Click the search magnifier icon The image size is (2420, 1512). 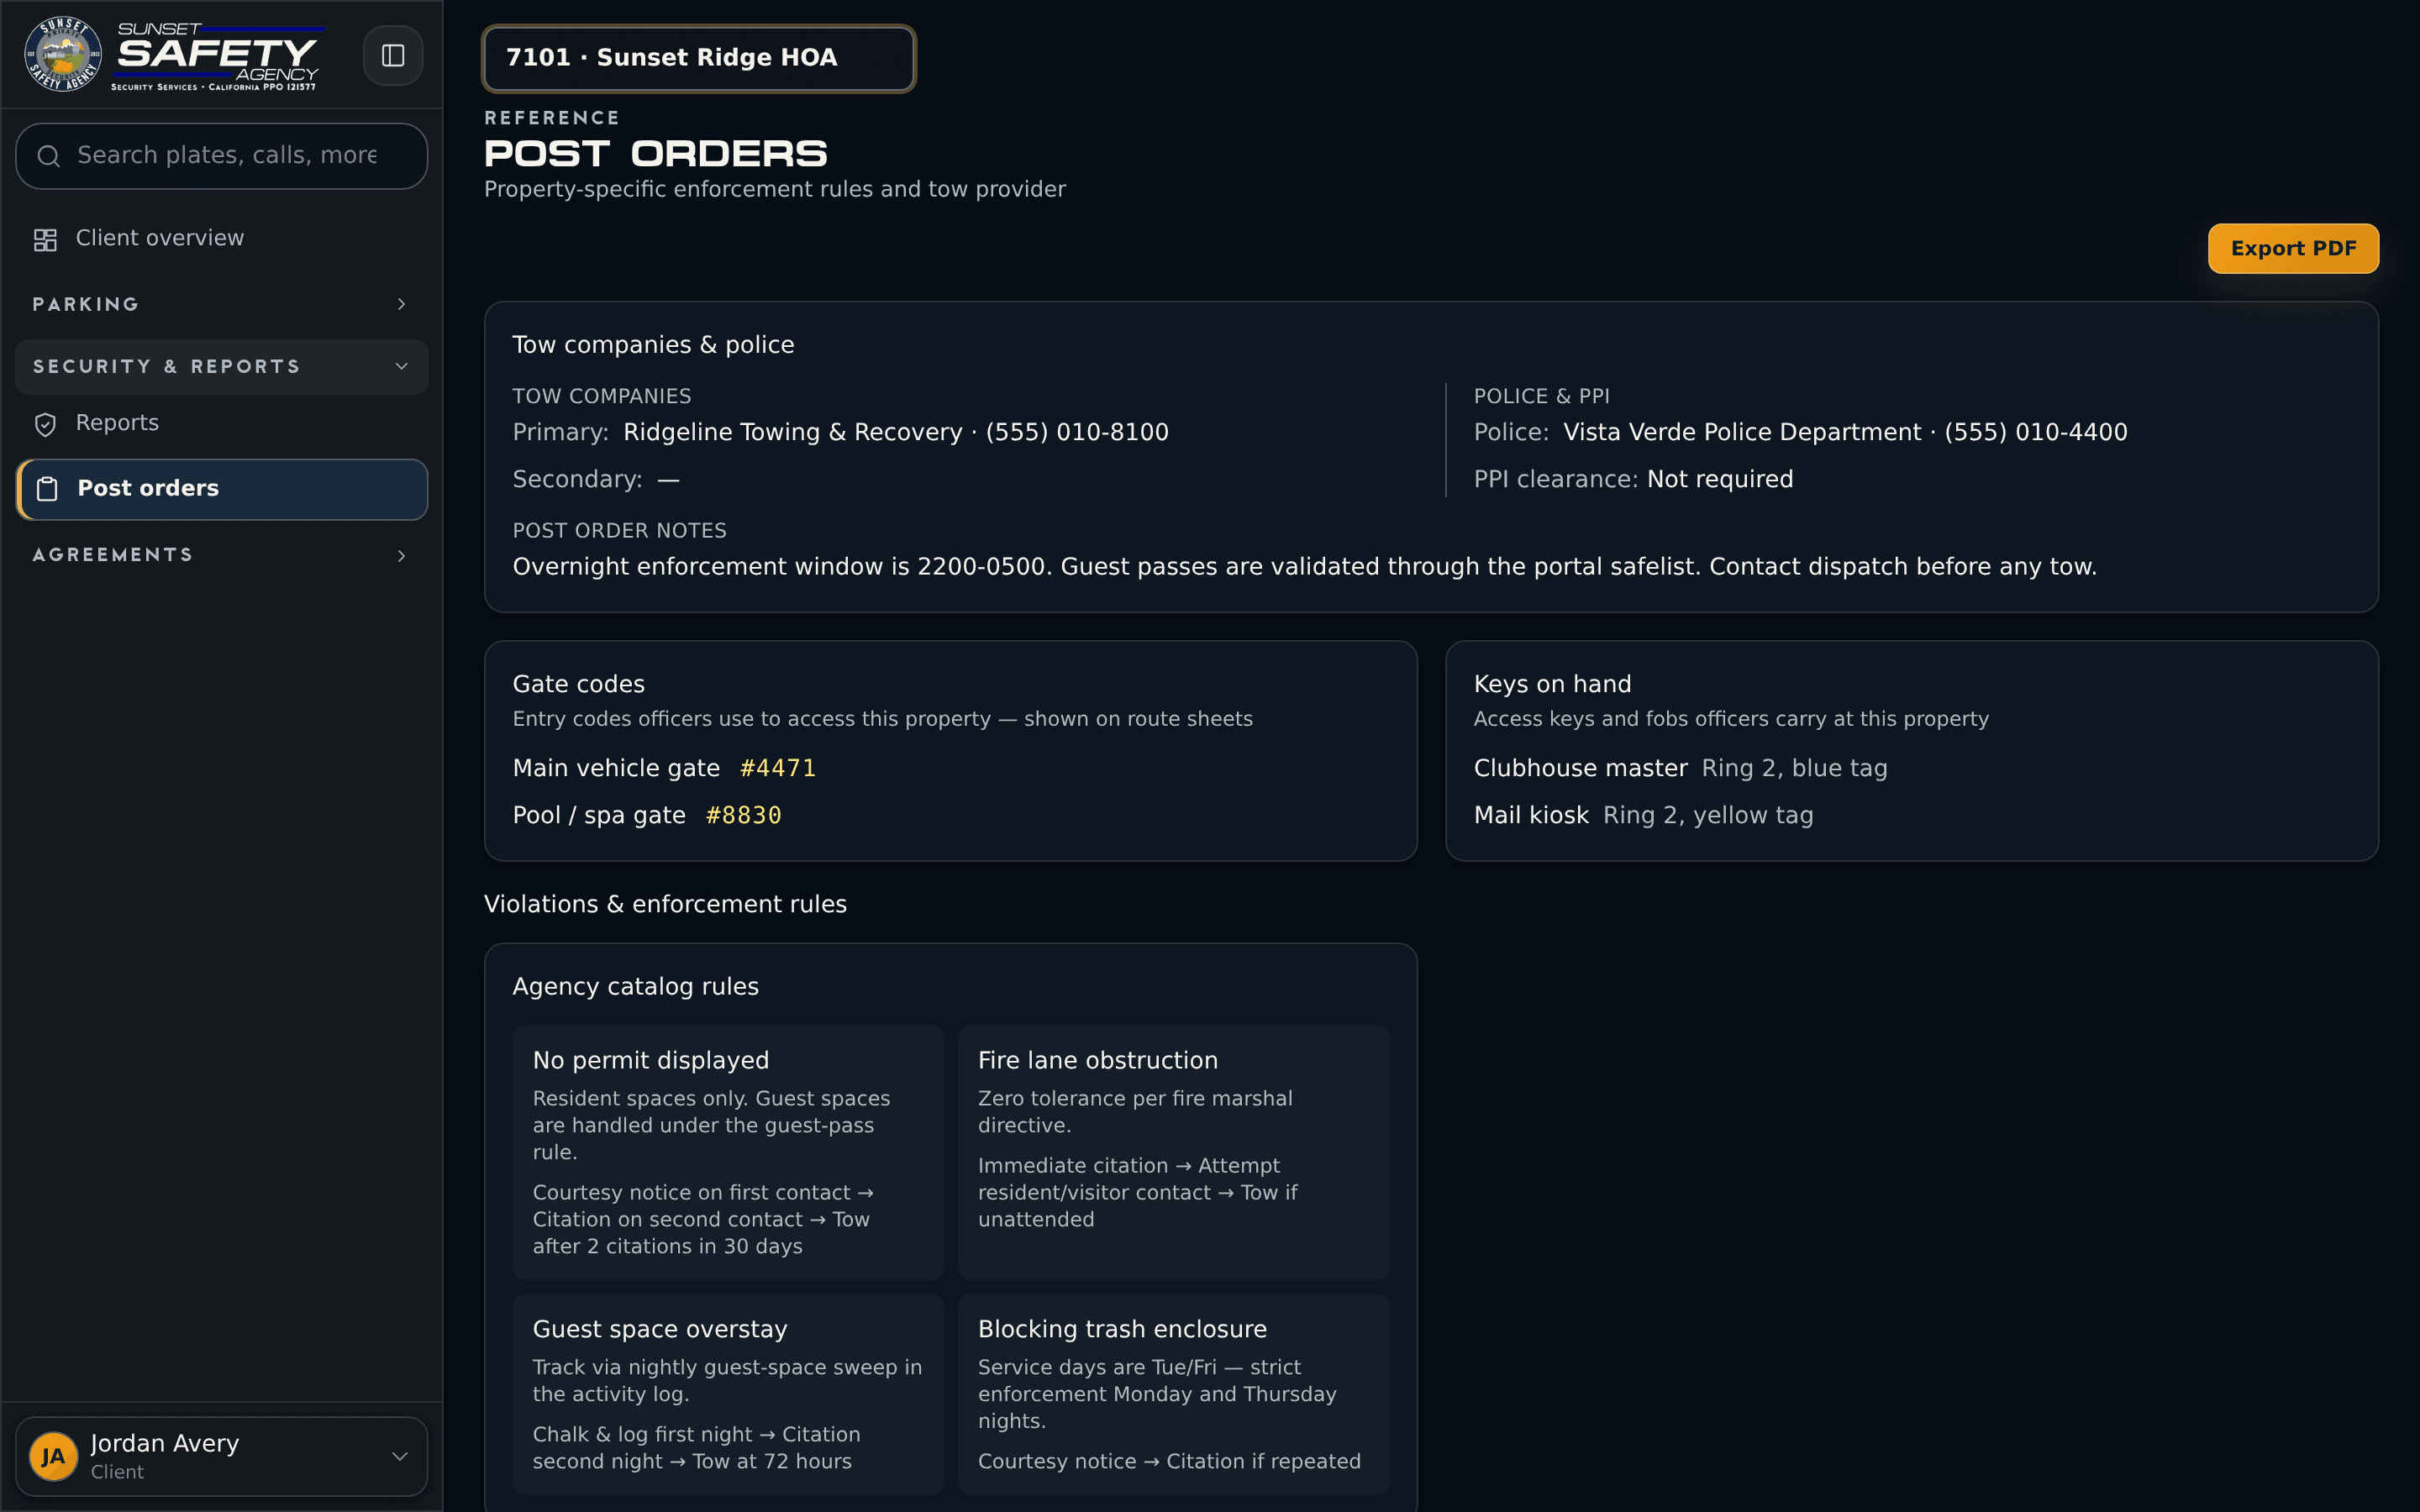[48, 156]
